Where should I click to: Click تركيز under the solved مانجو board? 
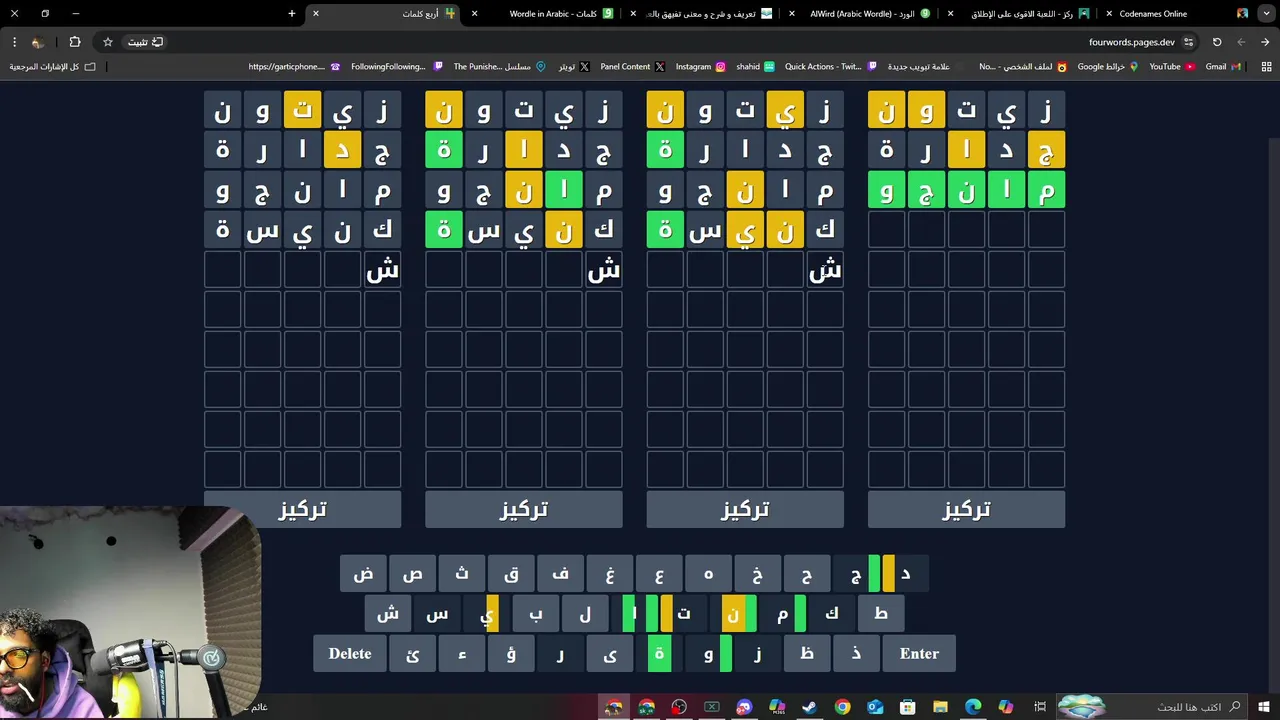(x=966, y=510)
